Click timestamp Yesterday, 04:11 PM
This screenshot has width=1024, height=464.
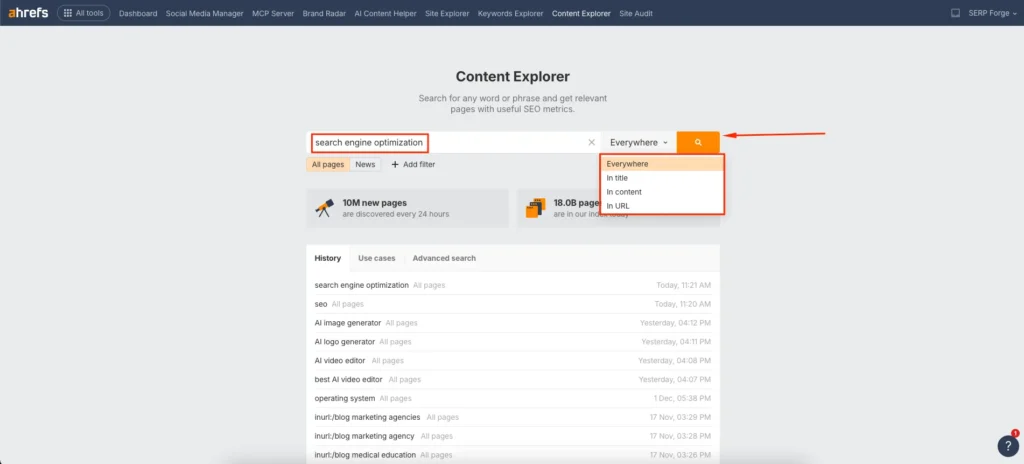click(x=677, y=342)
